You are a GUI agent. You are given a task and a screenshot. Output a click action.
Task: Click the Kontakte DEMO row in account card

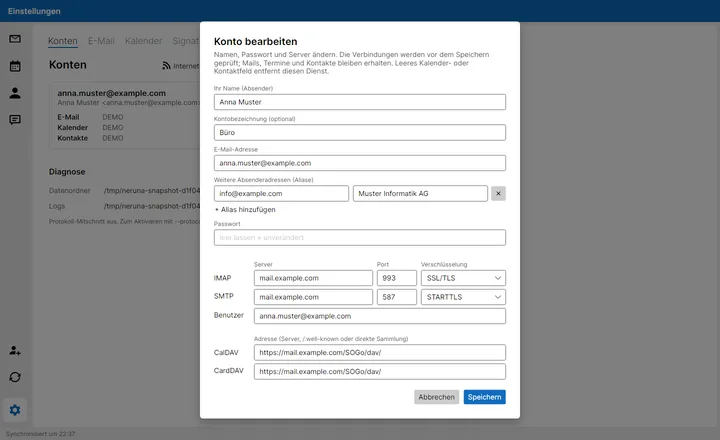click(x=90, y=138)
